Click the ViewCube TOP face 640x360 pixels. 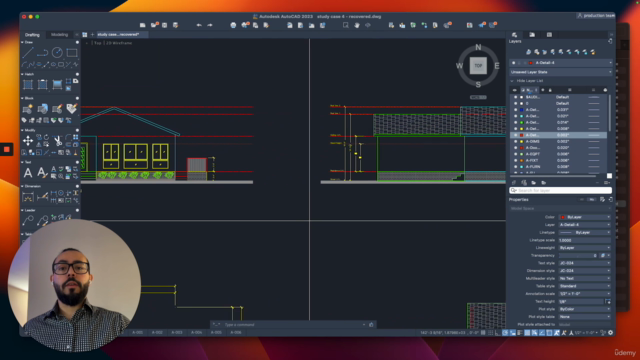coord(478,66)
